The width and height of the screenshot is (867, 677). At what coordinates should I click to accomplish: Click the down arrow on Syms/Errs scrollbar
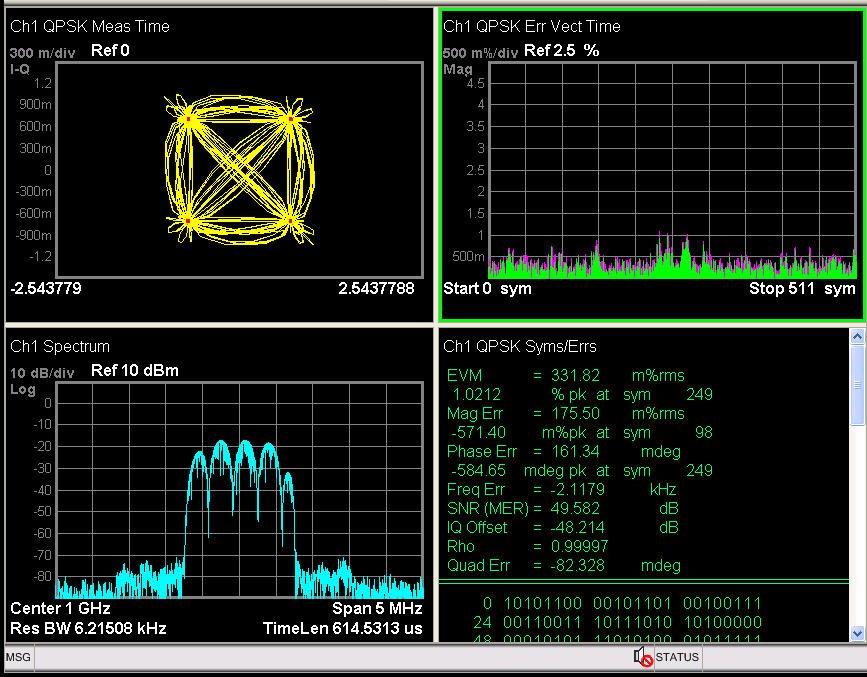tap(858, 635)
